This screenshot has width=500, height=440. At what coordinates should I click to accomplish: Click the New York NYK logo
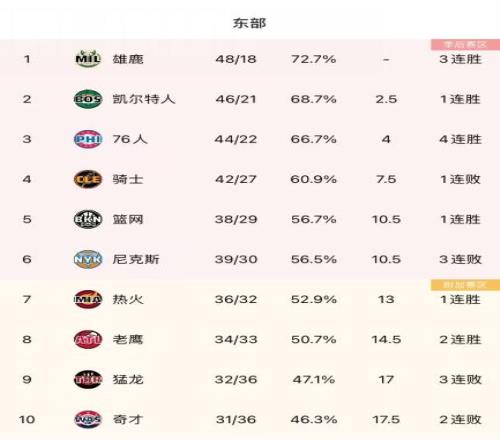[88, 259]
